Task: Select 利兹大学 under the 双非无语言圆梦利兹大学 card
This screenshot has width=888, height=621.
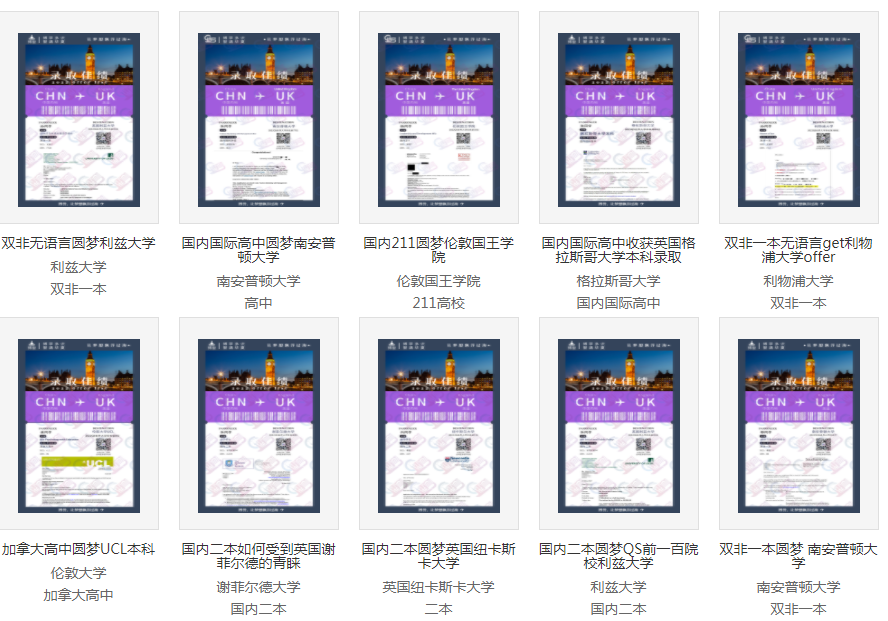Action: coord(78,267)
